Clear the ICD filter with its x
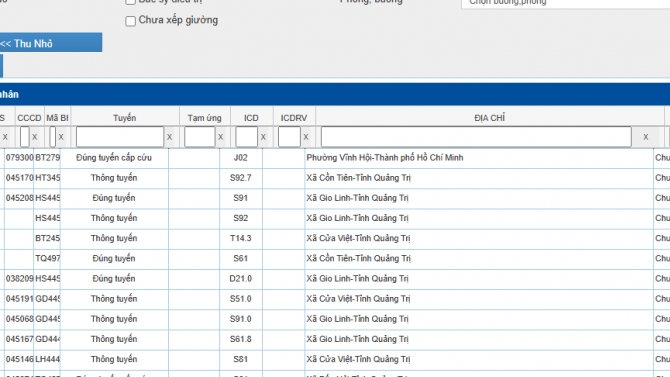Screen dimensions: 670x377 pyautogui.click(x=263, y=137)
